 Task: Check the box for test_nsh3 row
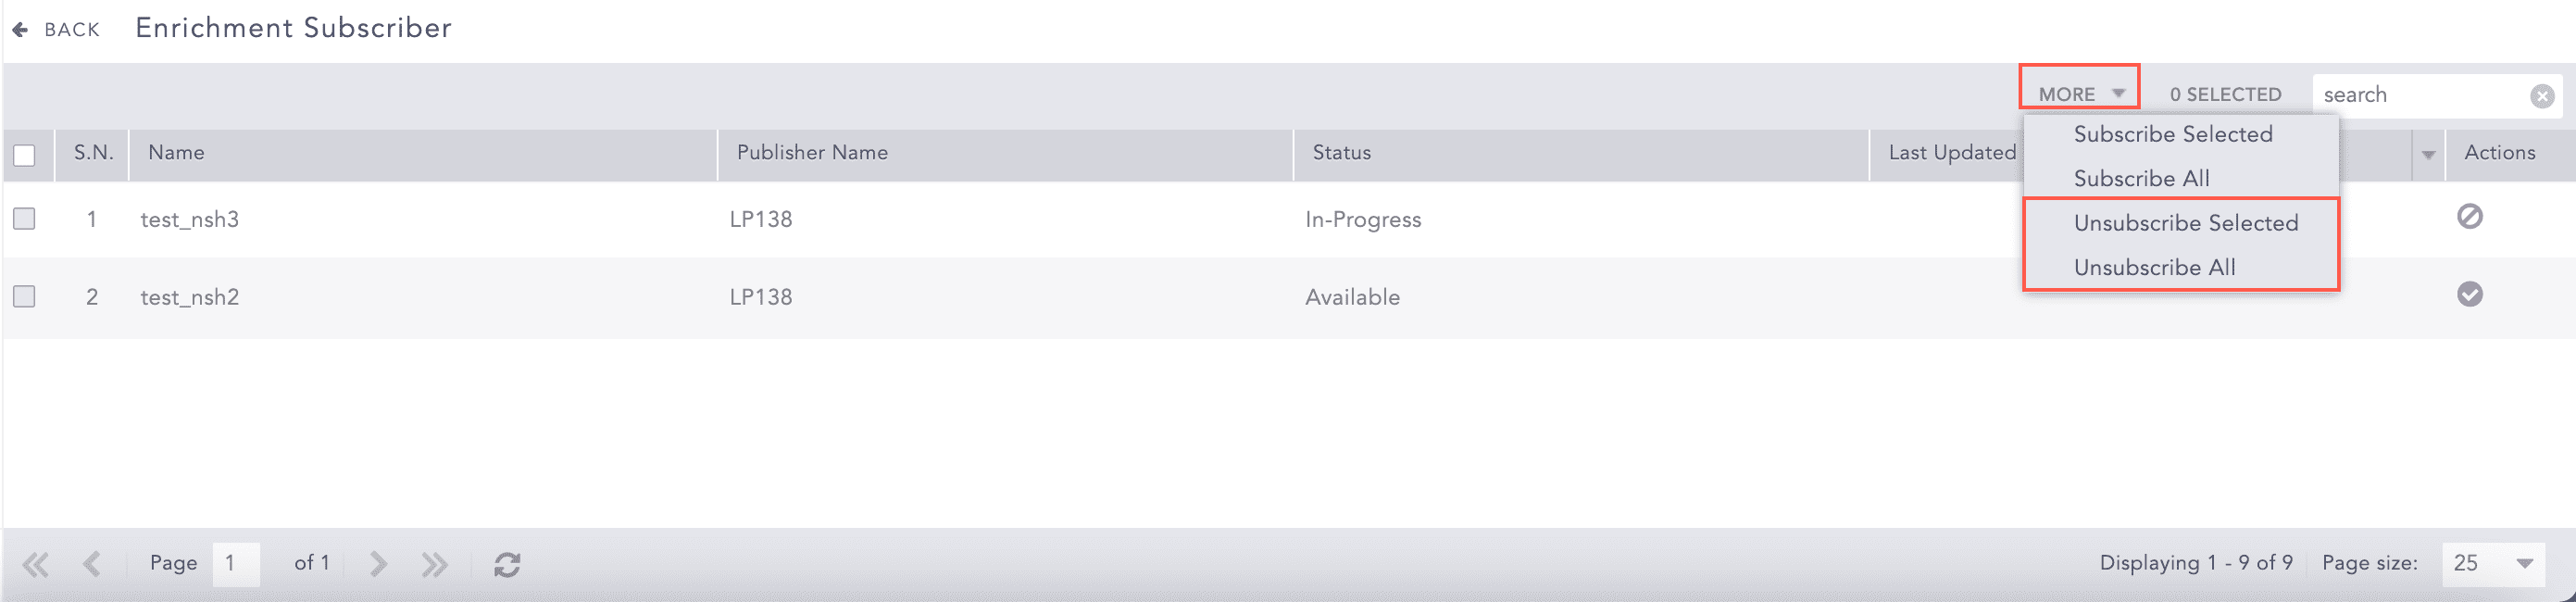click(24, 219)
